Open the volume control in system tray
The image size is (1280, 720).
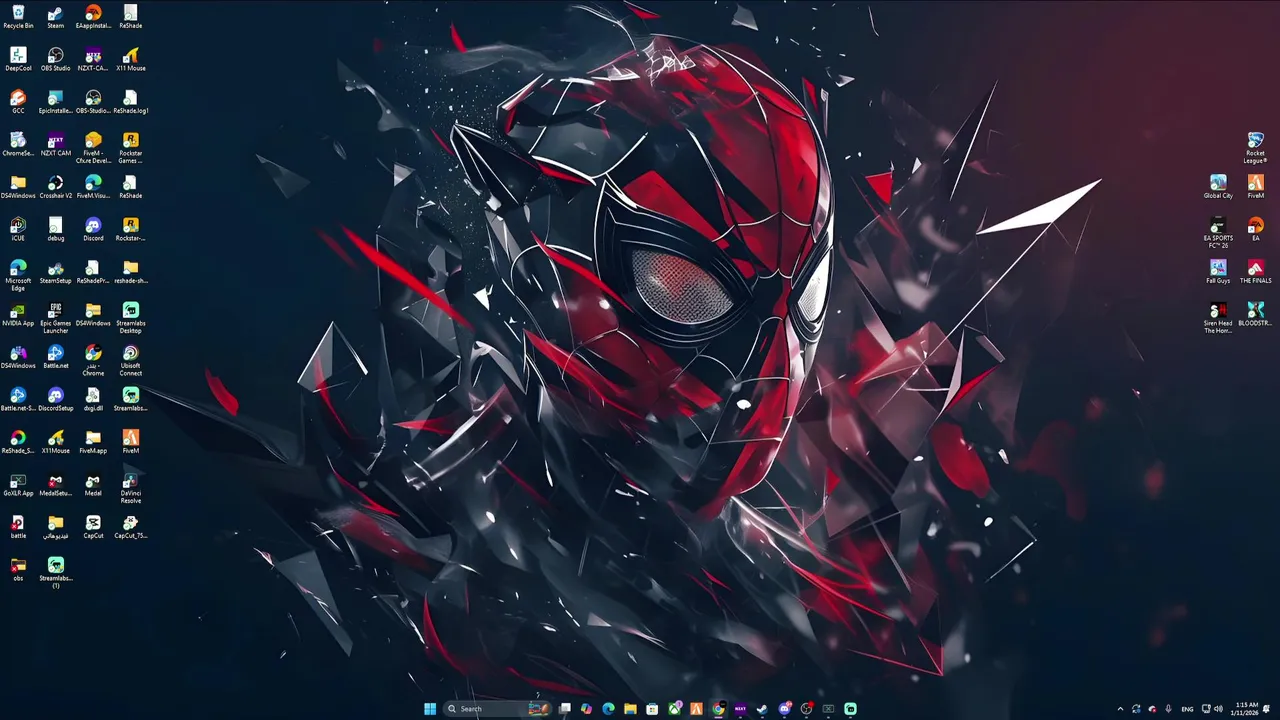point(1218,709)
